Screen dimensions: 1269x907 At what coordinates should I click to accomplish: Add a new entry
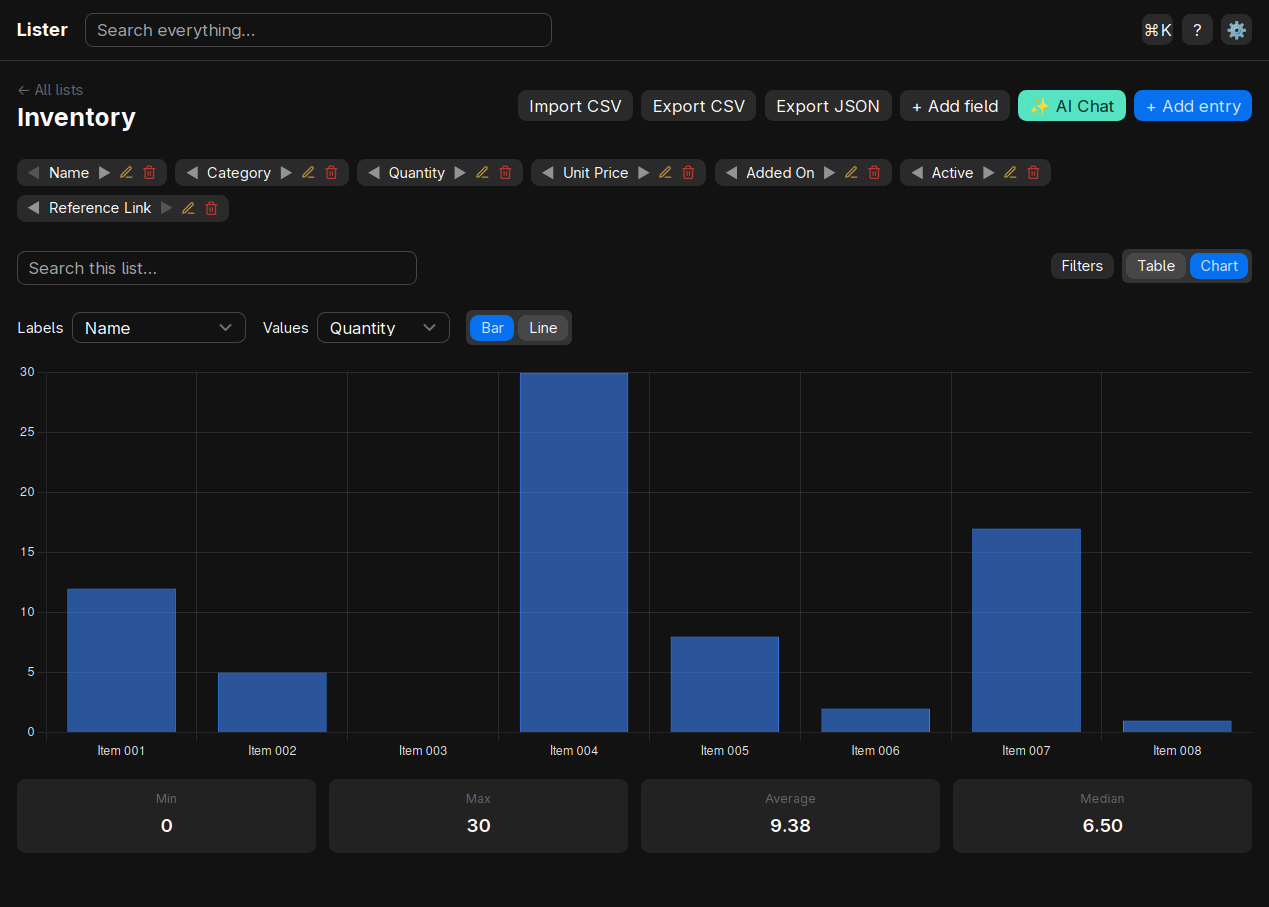[x=1193, y=106]
